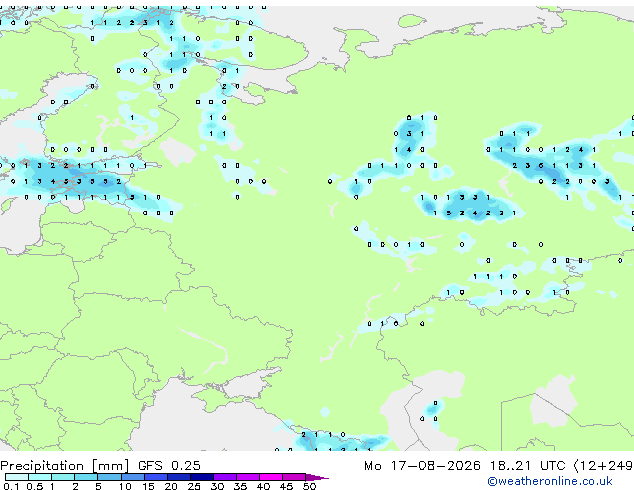Click the 5–10 mm legend swatch
Screen dimensions: 634x490
[x=109, y=477]
